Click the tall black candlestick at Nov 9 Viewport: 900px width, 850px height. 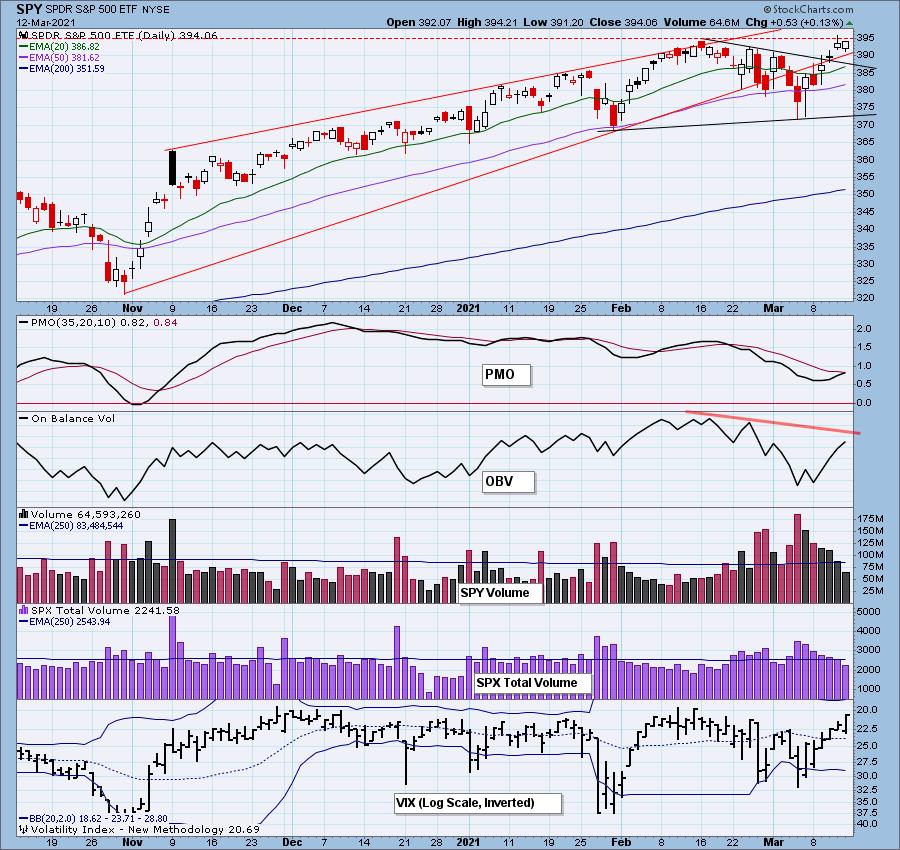click(x=172, y=167)
